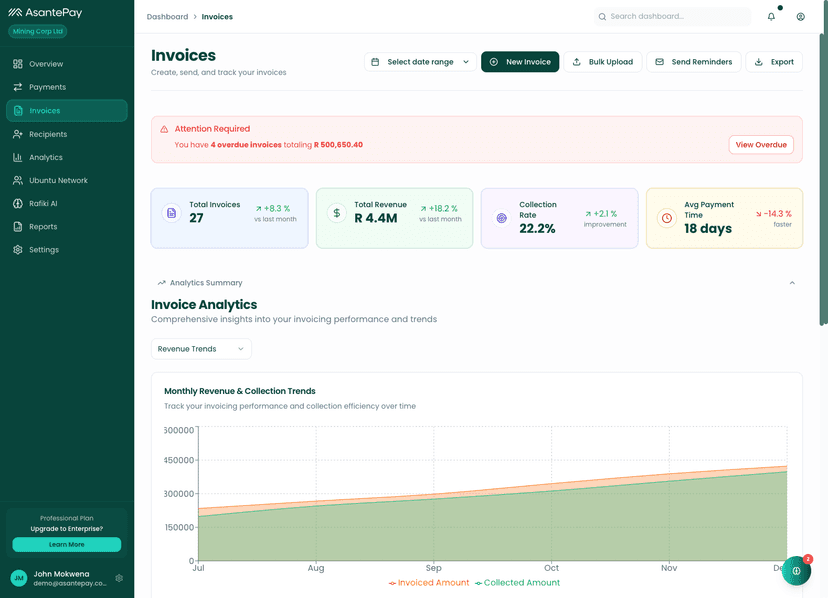This screenshot has width=828, height=598.
Task: Open the user account icon in the header
Action: (800, 17)
